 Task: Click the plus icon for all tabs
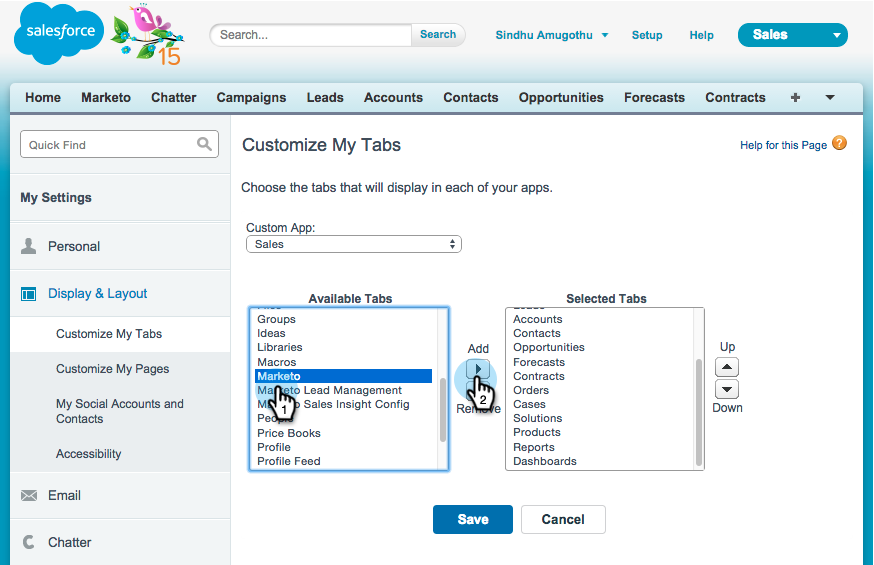click(795, 98)
